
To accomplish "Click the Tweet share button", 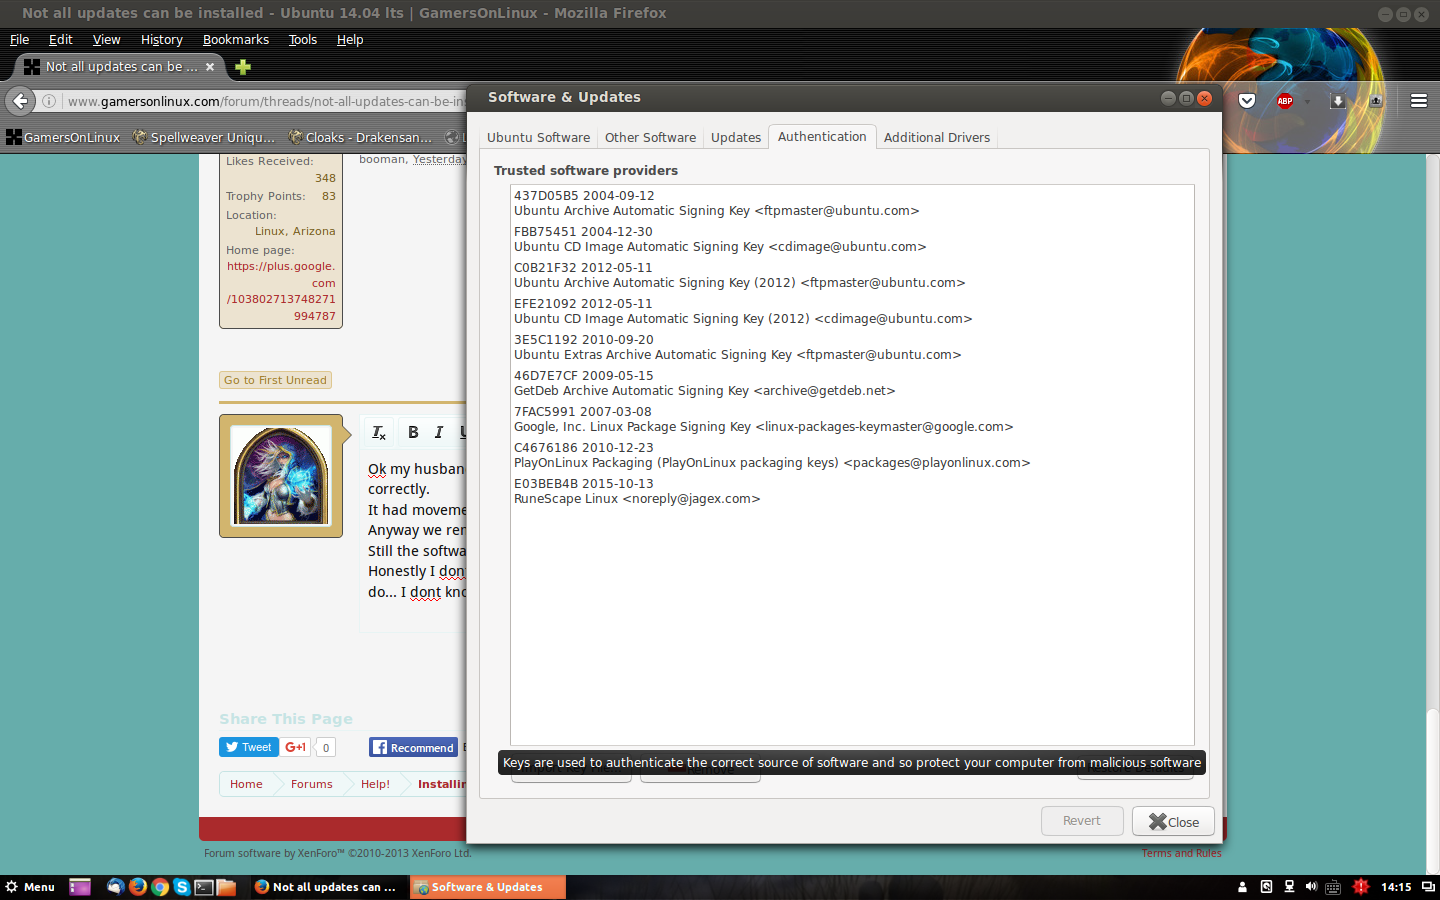I will click(x=248, y=747).
